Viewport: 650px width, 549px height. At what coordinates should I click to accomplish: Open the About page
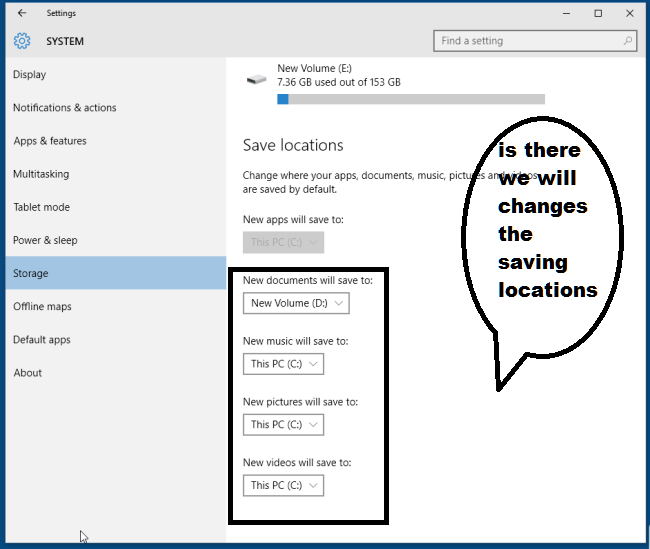click(116, 373)
